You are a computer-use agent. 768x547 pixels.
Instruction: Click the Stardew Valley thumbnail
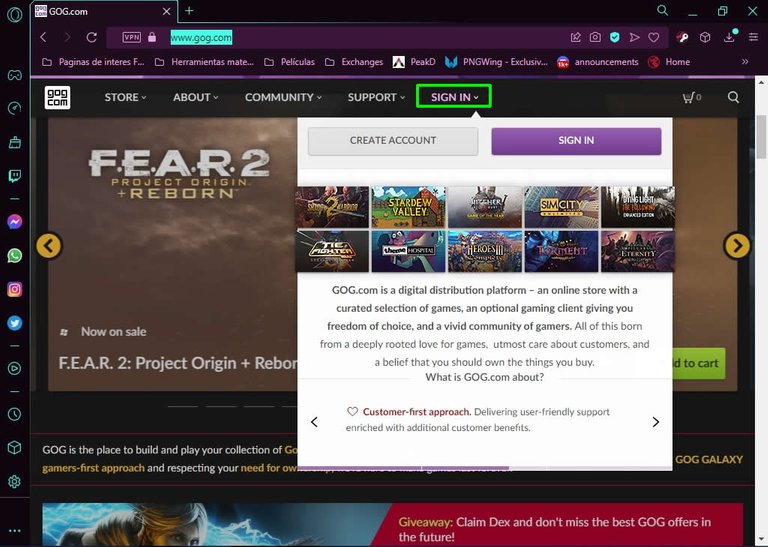coord(408,207)
